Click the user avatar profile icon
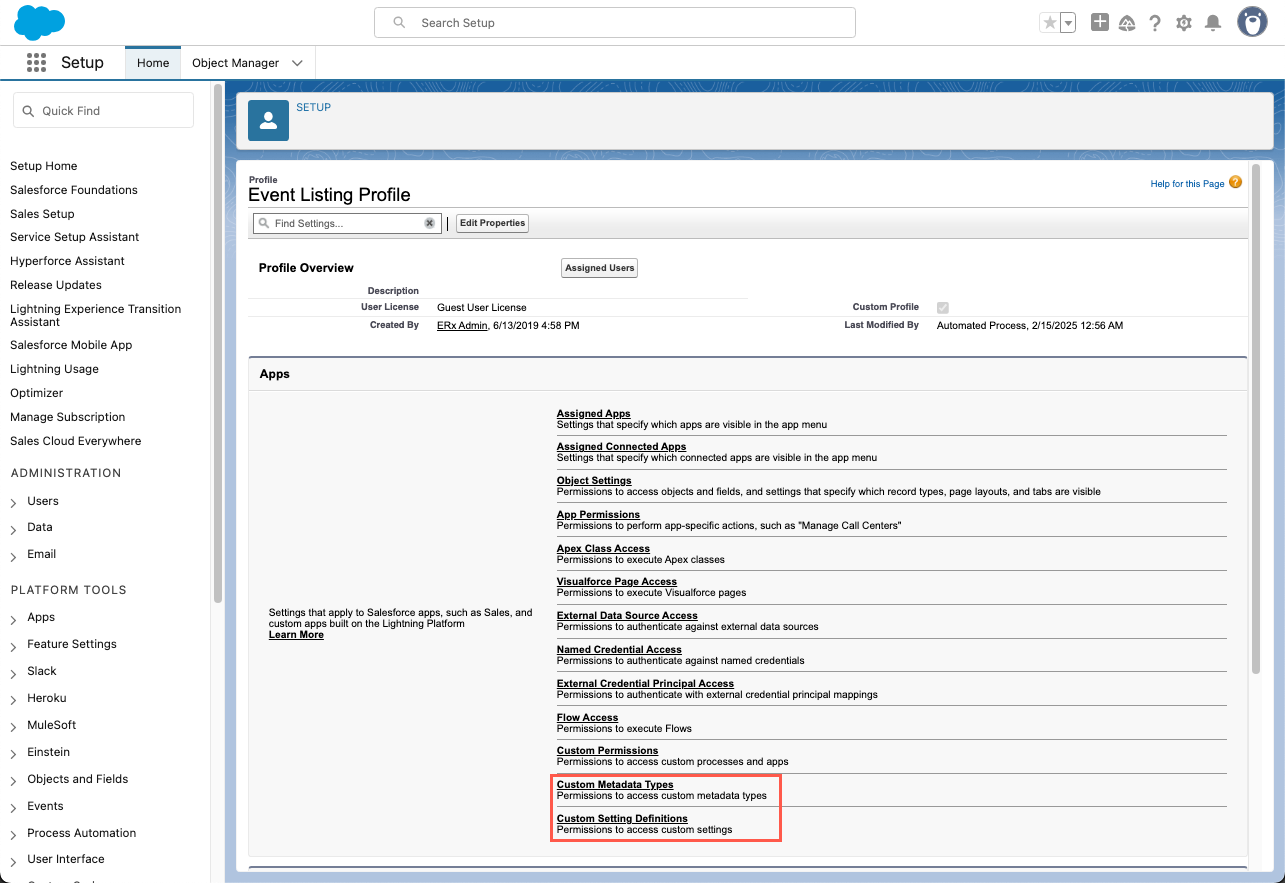The image size is (1285, 883). click(x=1252, y=22)
